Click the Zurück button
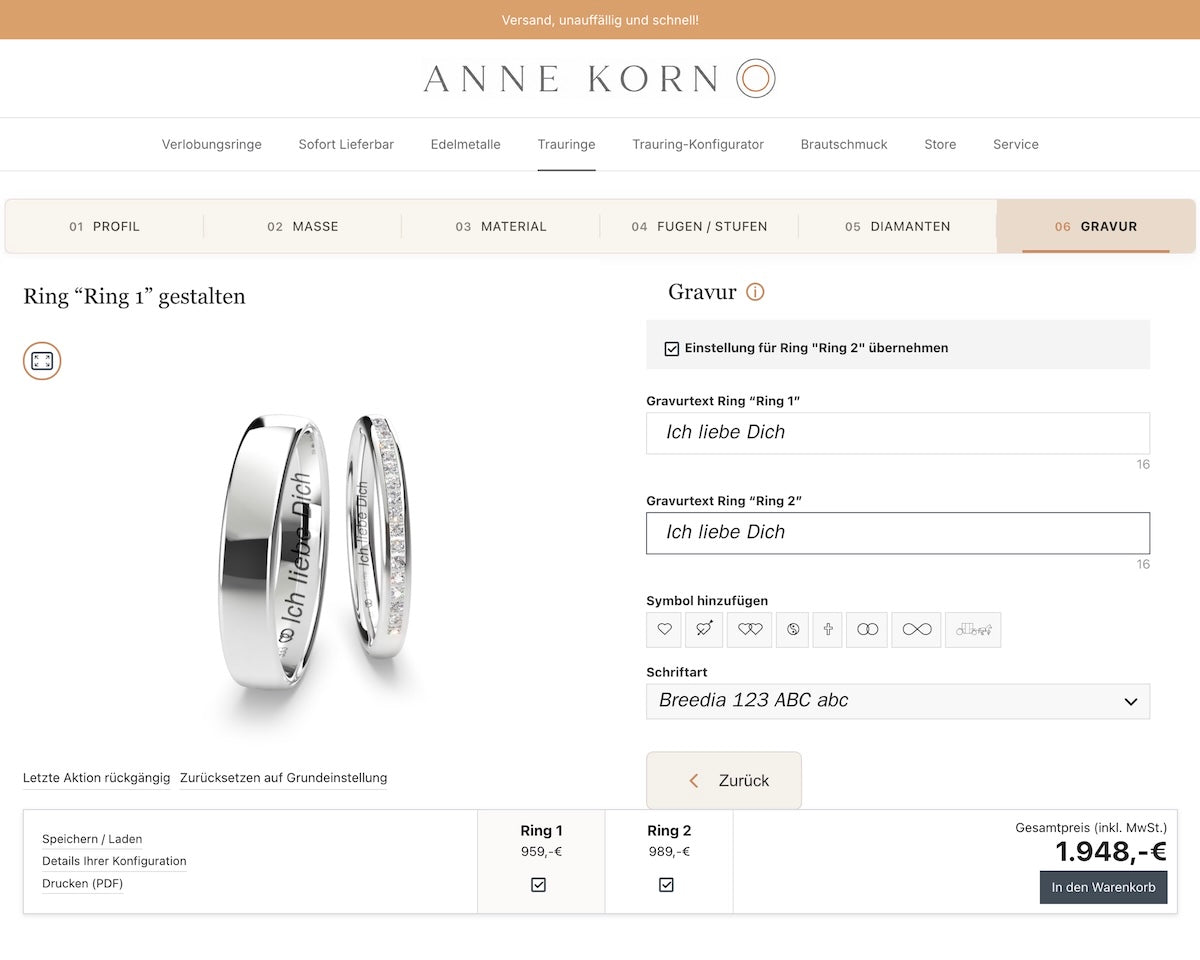This screenshot has height=960, width=1200. (724, 781)
